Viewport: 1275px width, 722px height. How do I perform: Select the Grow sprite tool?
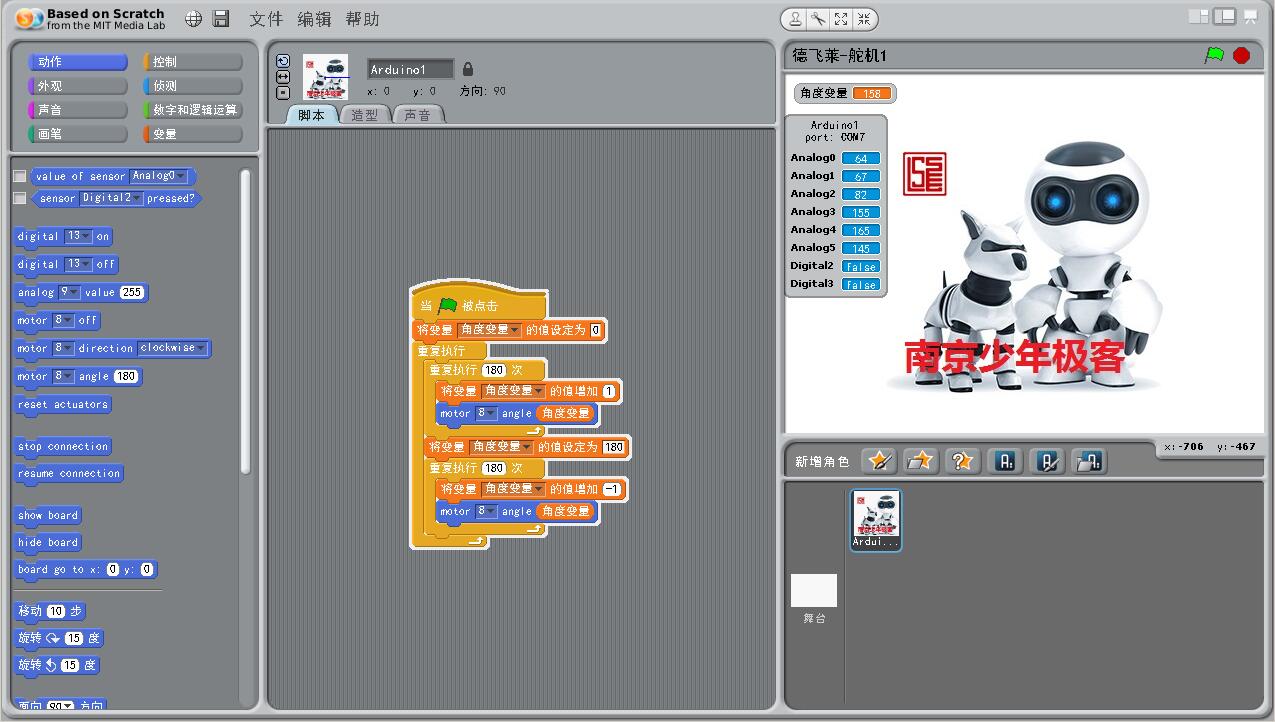[x=841, y=19]
